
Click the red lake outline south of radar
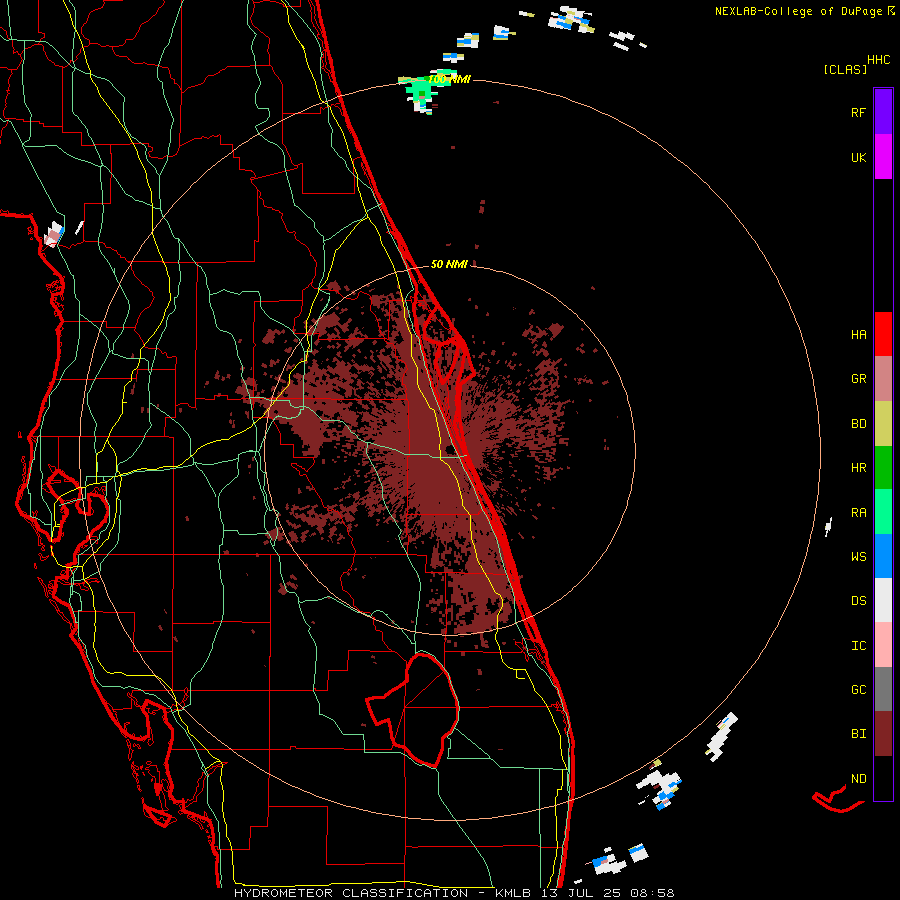click(x=413, y=709)
